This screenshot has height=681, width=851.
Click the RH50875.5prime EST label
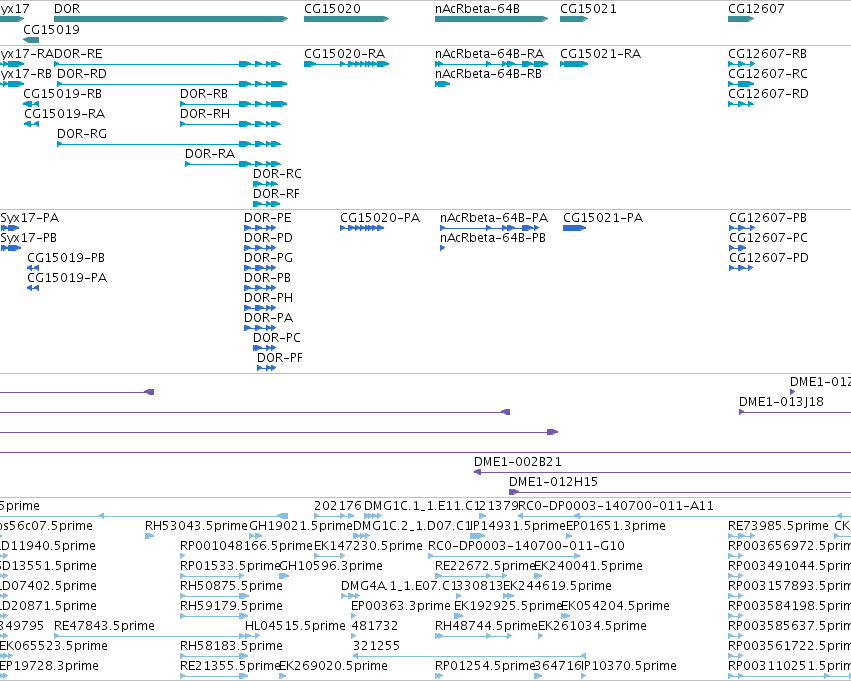[231, 586]
